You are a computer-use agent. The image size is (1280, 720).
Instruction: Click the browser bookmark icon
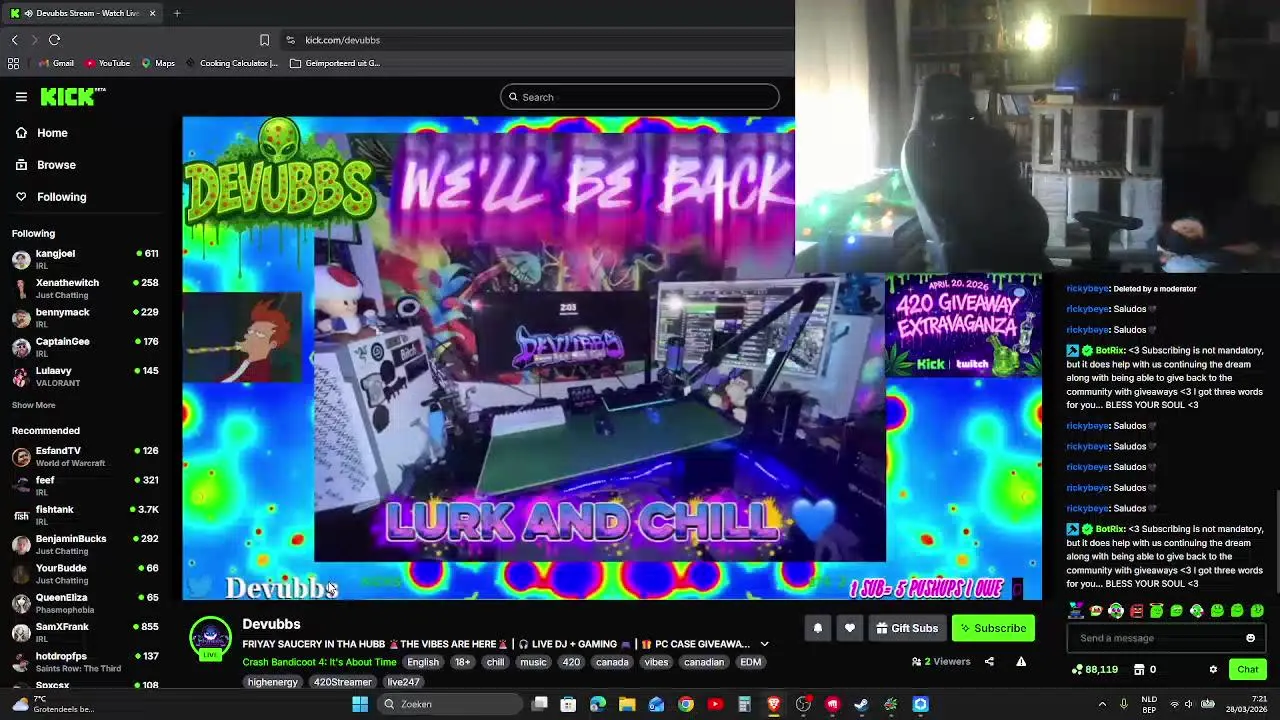pos(264,40)
